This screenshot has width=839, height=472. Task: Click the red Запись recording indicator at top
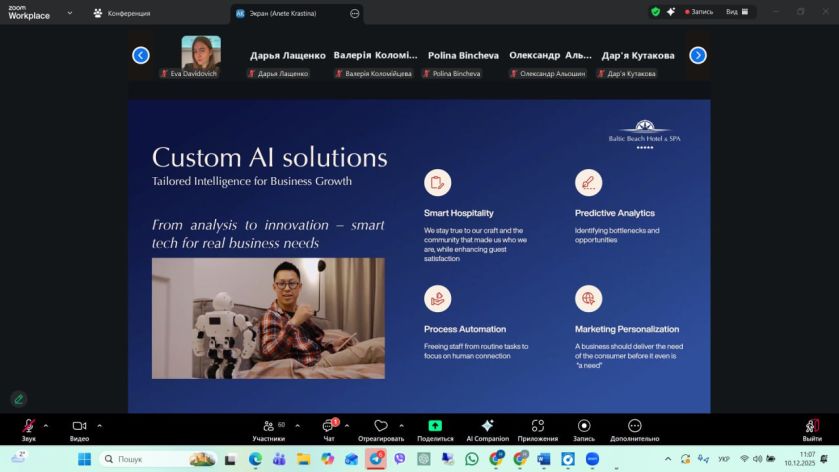[699, 12]
